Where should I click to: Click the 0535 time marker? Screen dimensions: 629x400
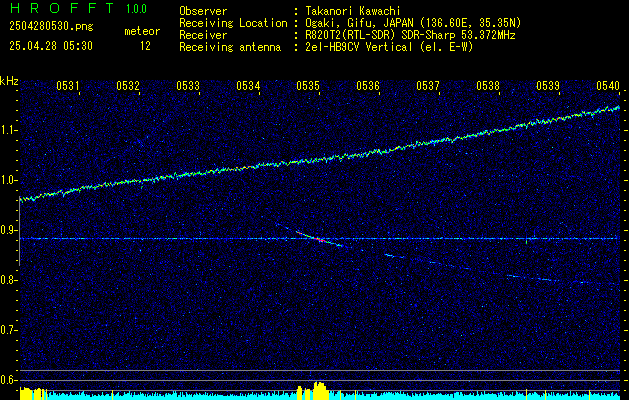point(308,85)
